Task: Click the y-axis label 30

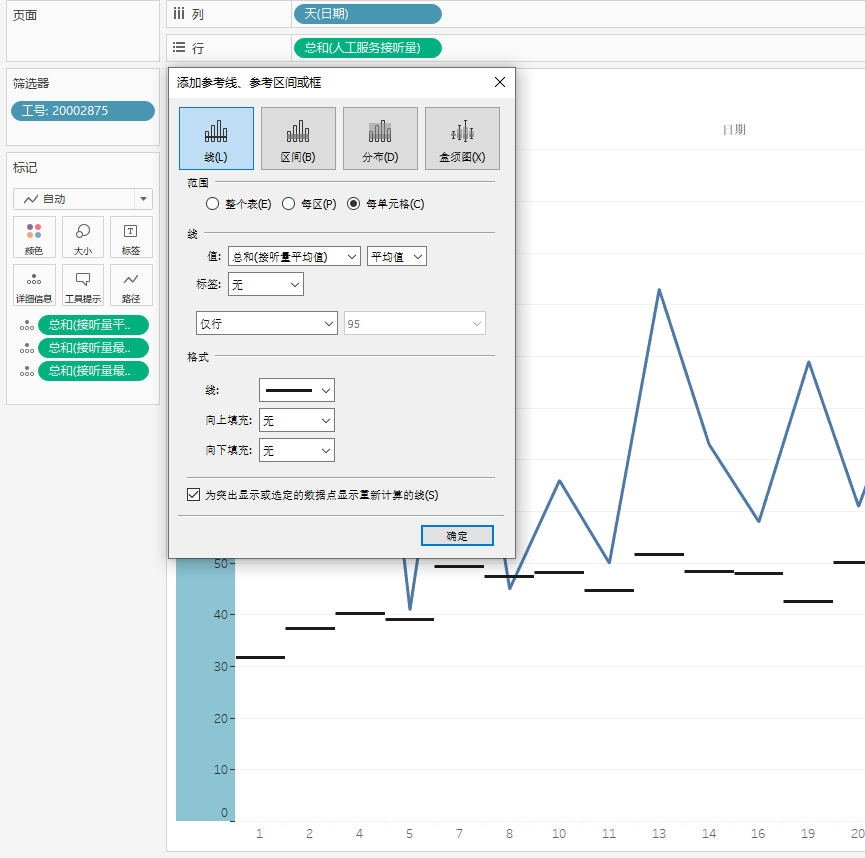Action: pos(221,667)
